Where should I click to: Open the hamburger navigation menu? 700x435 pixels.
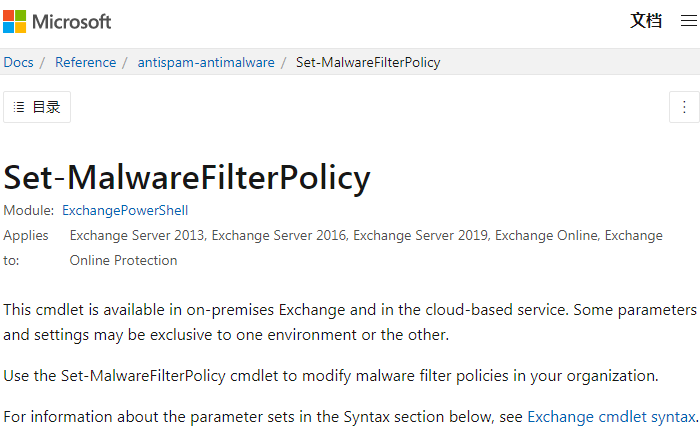[688, 21]
